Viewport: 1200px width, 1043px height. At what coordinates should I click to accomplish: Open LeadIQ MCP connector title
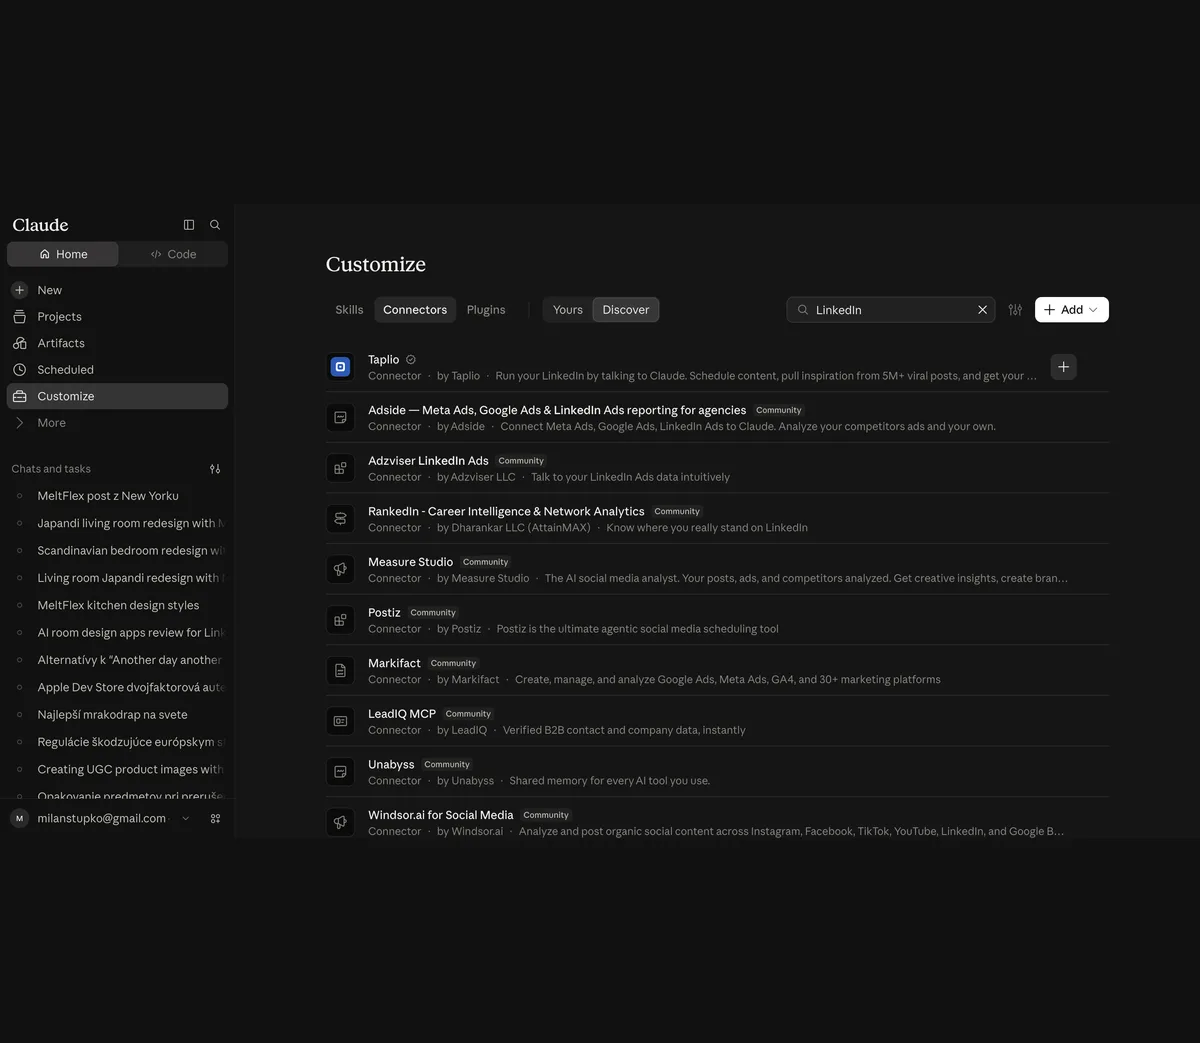tap(402, 714)
